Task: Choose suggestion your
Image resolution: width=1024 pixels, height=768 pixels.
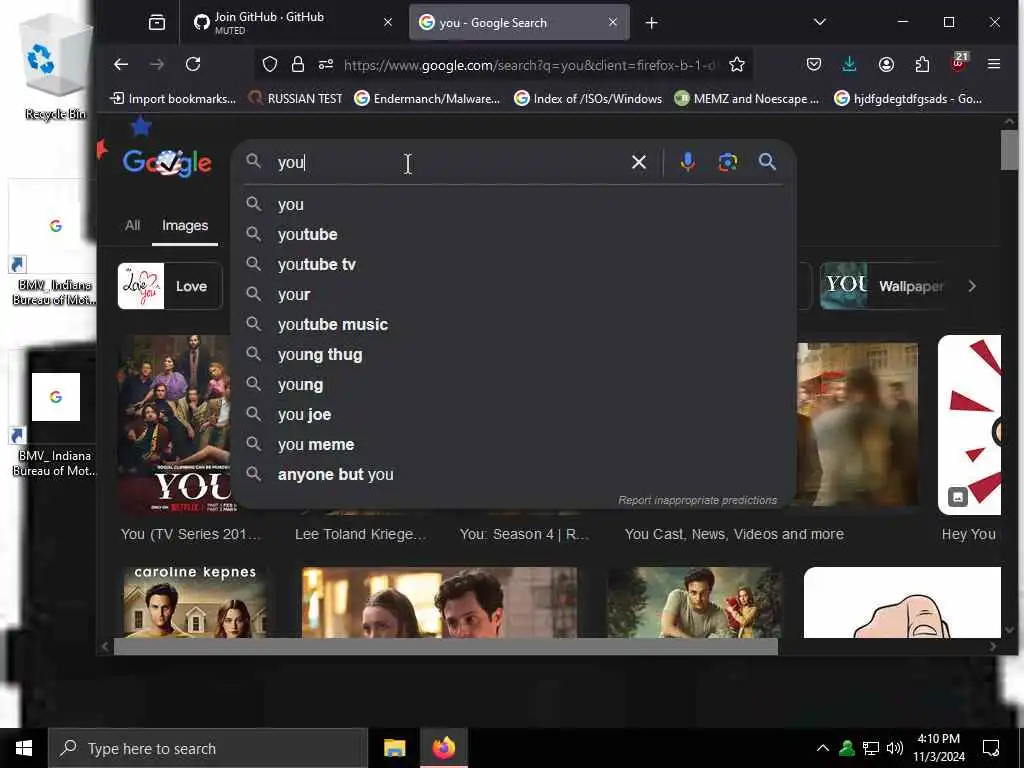Action: pyautogui.click(x=513, y=295)
